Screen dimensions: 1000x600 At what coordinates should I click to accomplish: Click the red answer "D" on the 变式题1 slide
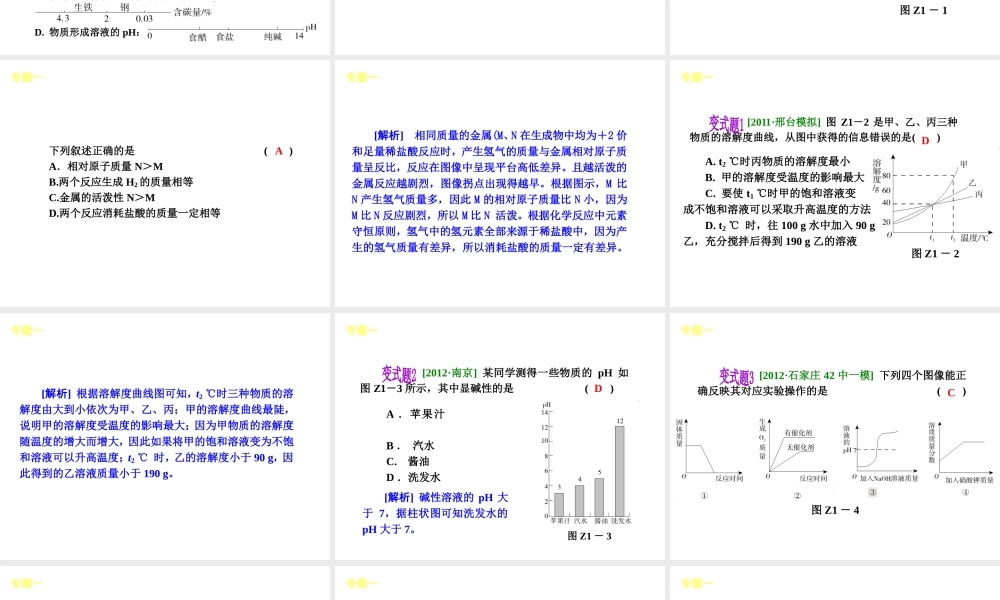(925, 140)
